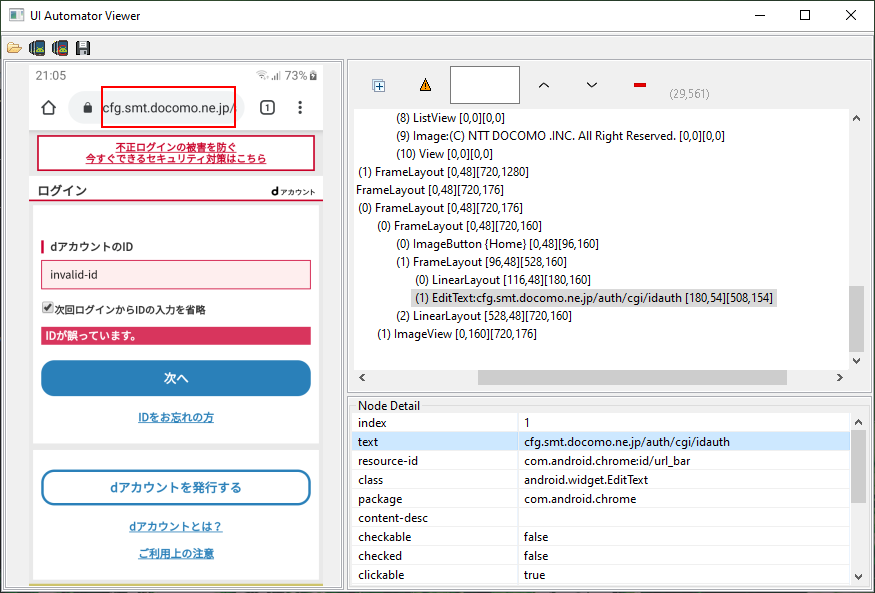Click the hierarchy tree scroll down arrow
Viewport: 875px width, 593px height.
857,361
